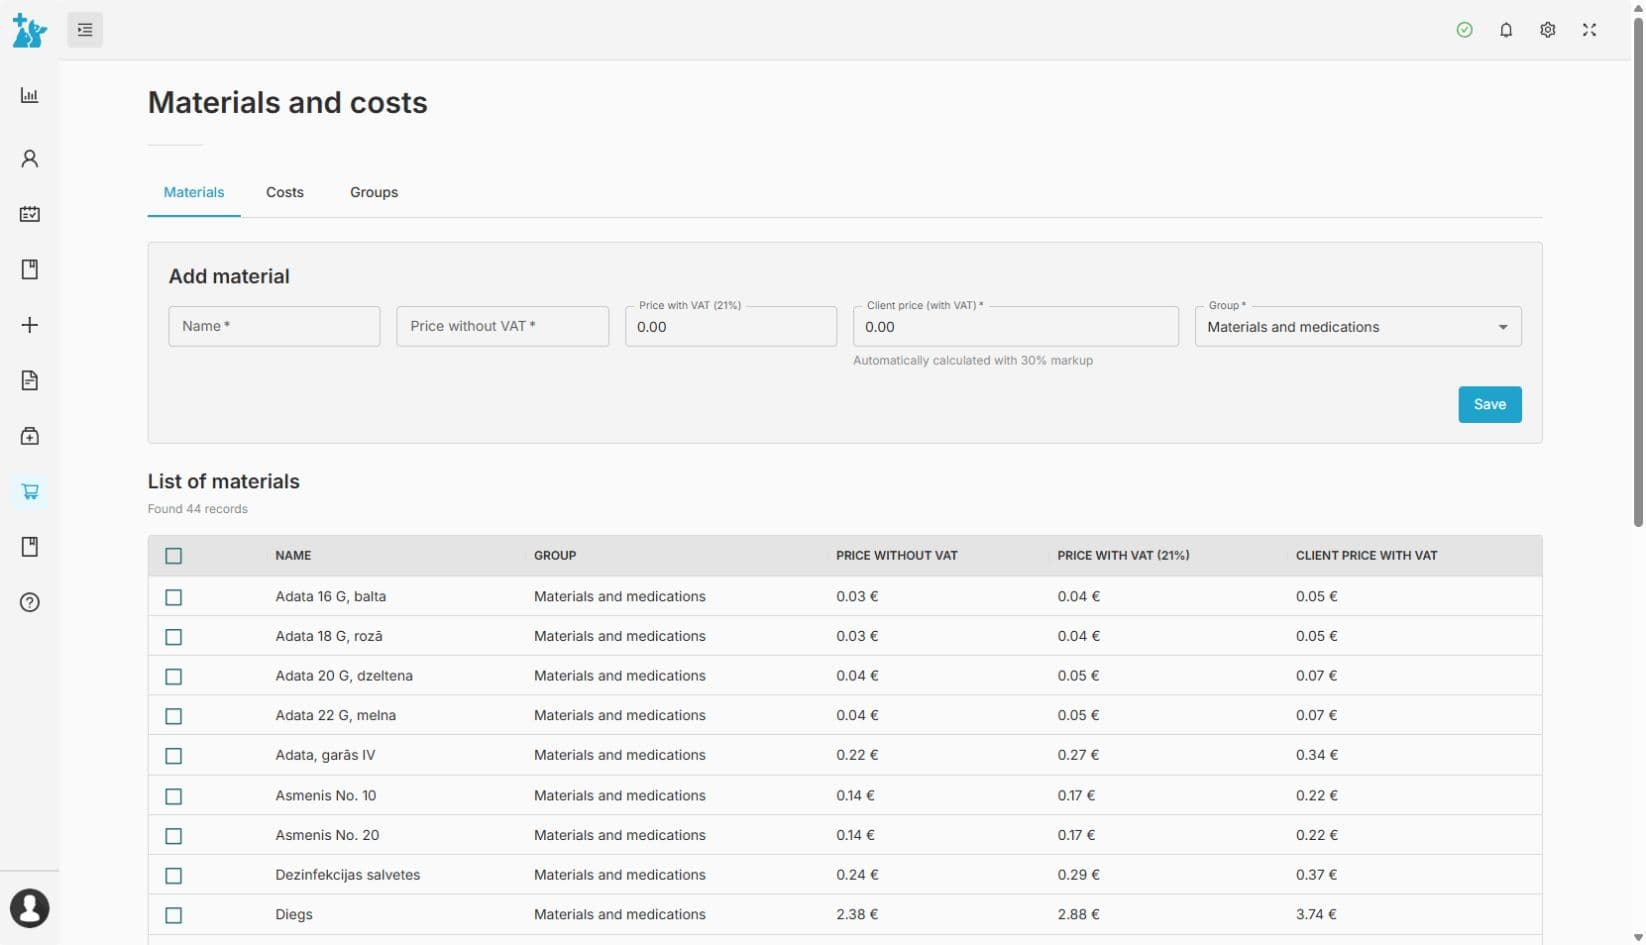Check the Dezinfekcijas salvetes row

(x=174, y=876)
